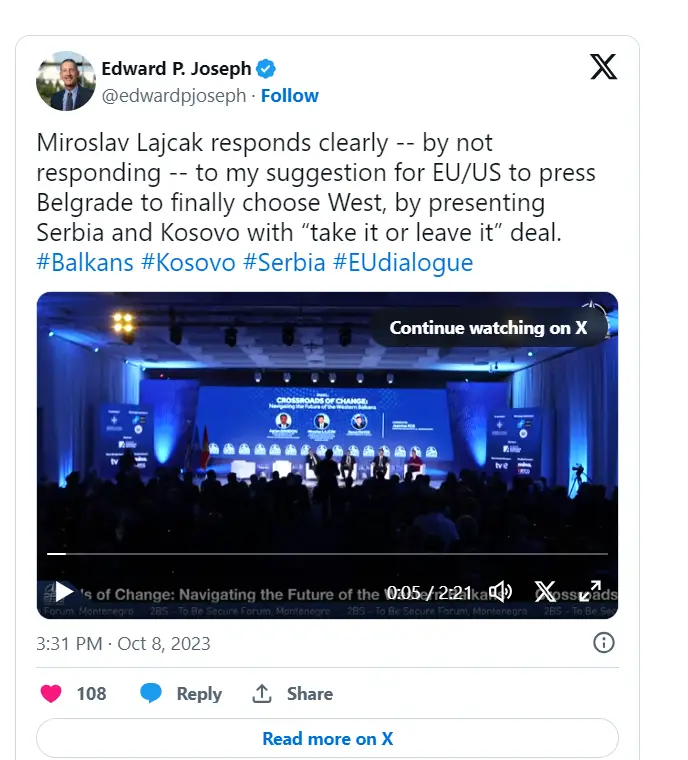Click Read more on X
This screenshot has height=760, width=688.
[x=327, y=739]
